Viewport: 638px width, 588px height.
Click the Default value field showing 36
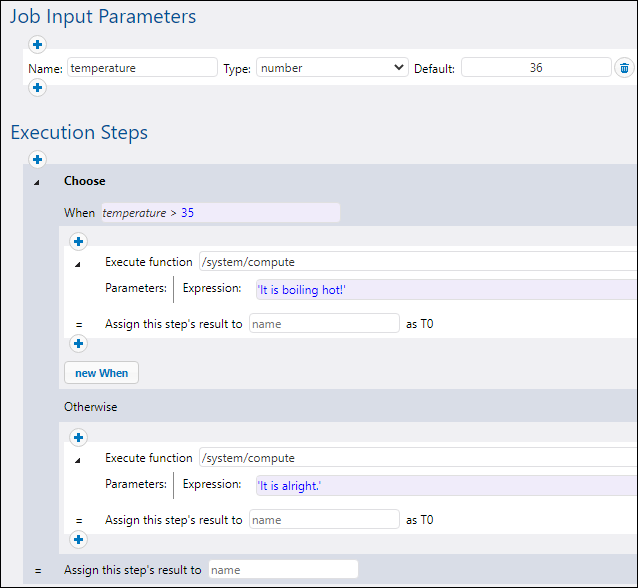[535, 68]
